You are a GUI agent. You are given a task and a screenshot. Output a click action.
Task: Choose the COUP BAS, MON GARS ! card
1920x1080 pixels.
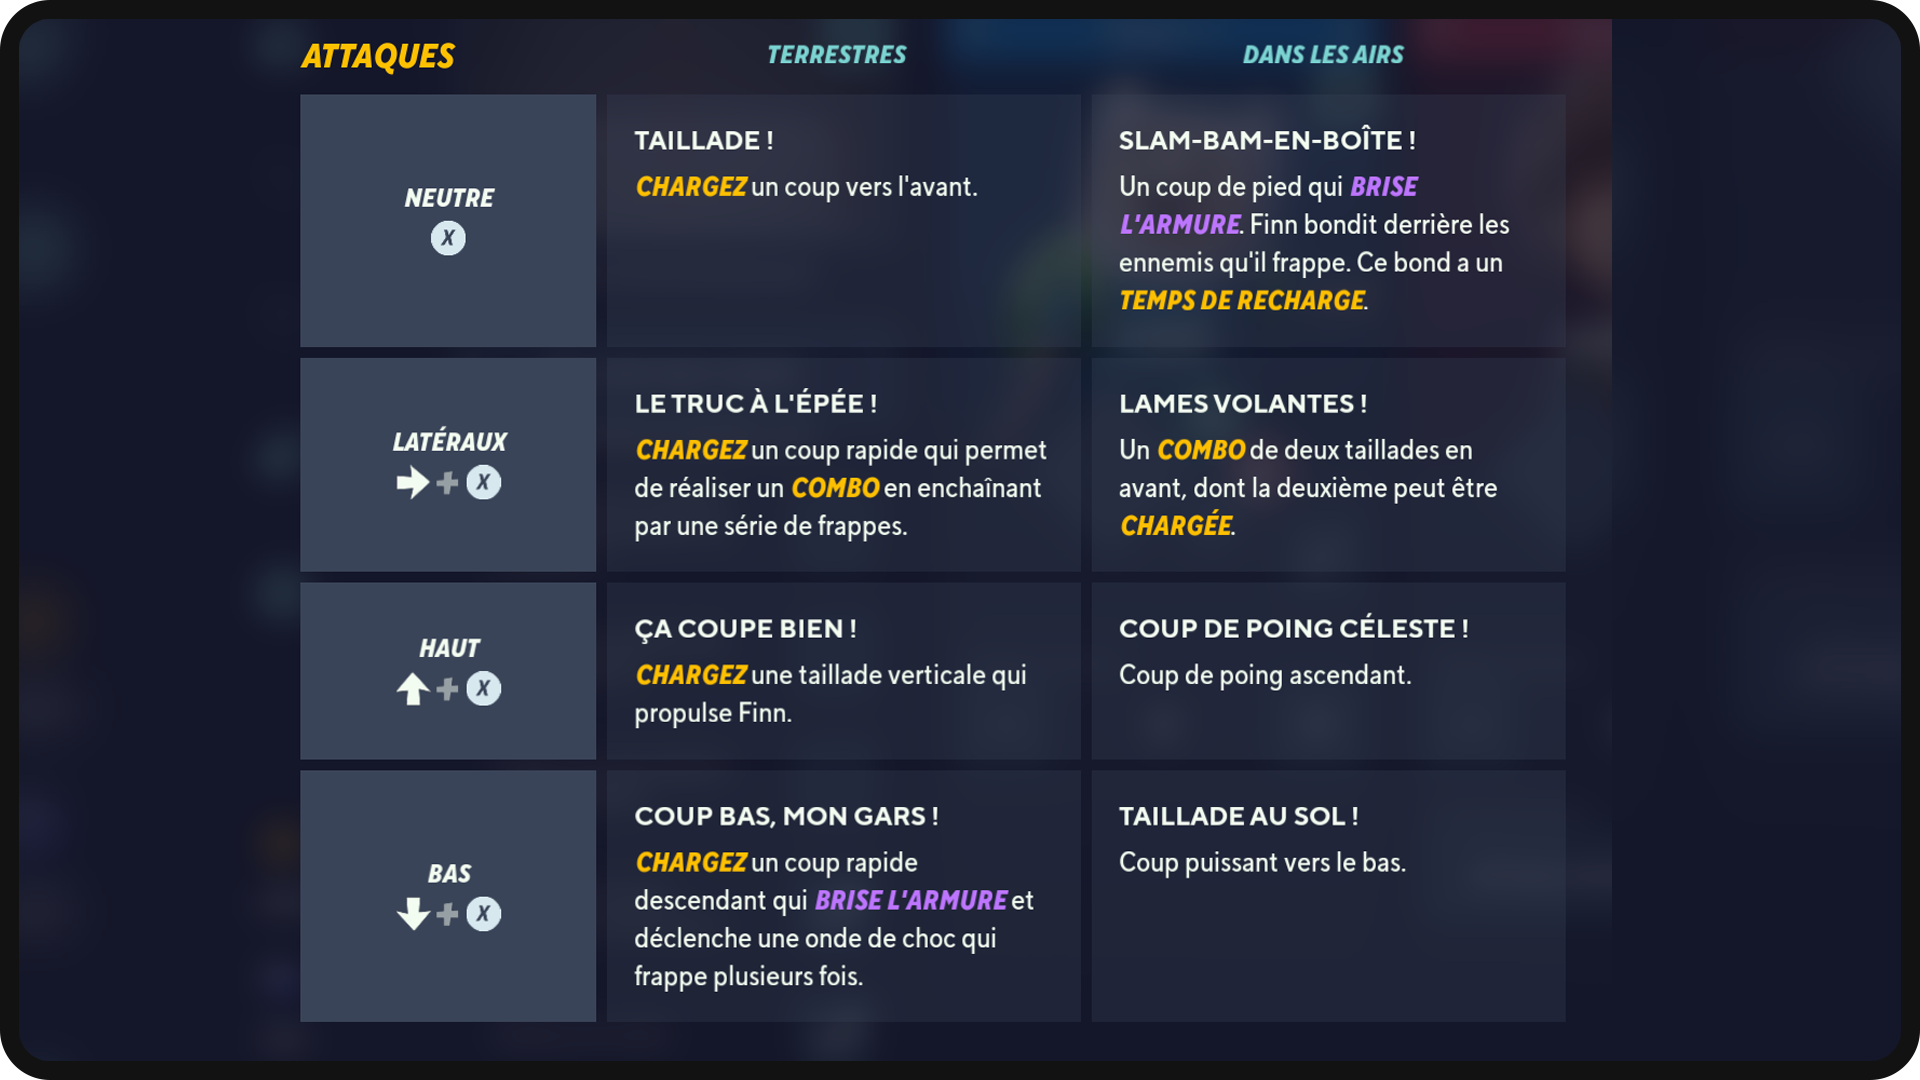(843, 896)
